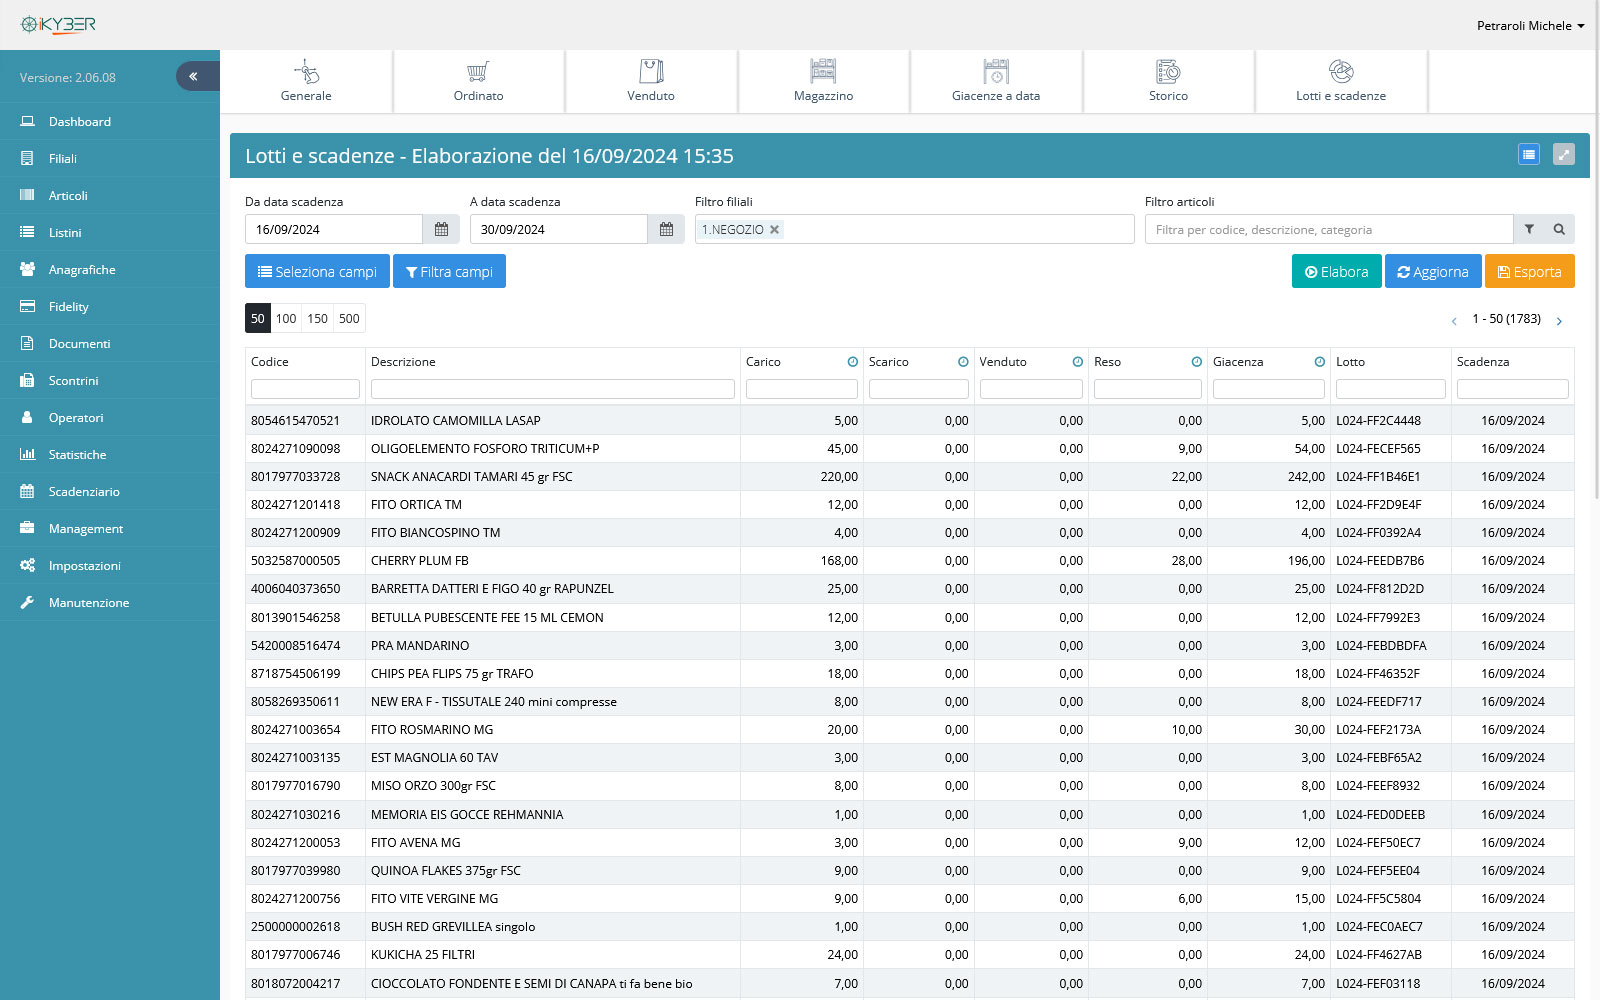Select row CHERRY PLUM FB
This screenshot has height=1000, width=1600.
910,560
